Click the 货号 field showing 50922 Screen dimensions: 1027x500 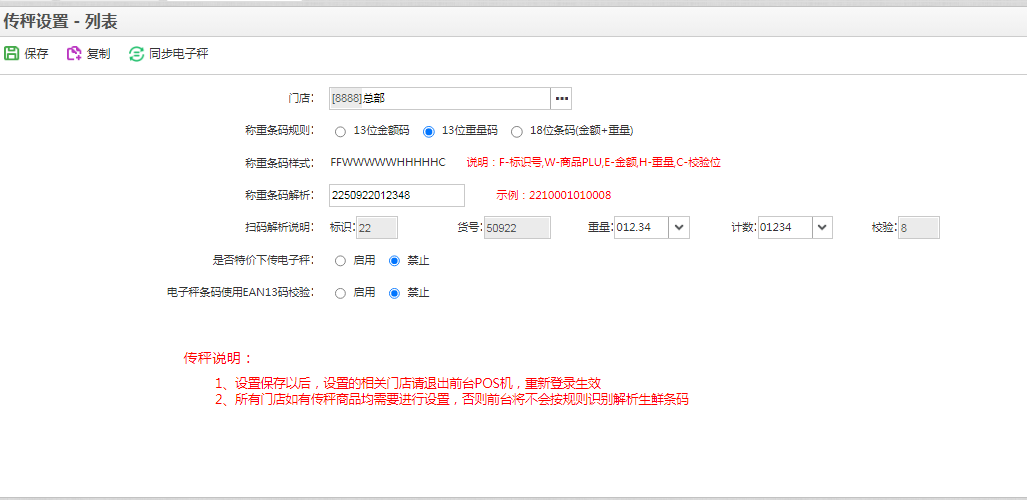click(x=517, y=228)
